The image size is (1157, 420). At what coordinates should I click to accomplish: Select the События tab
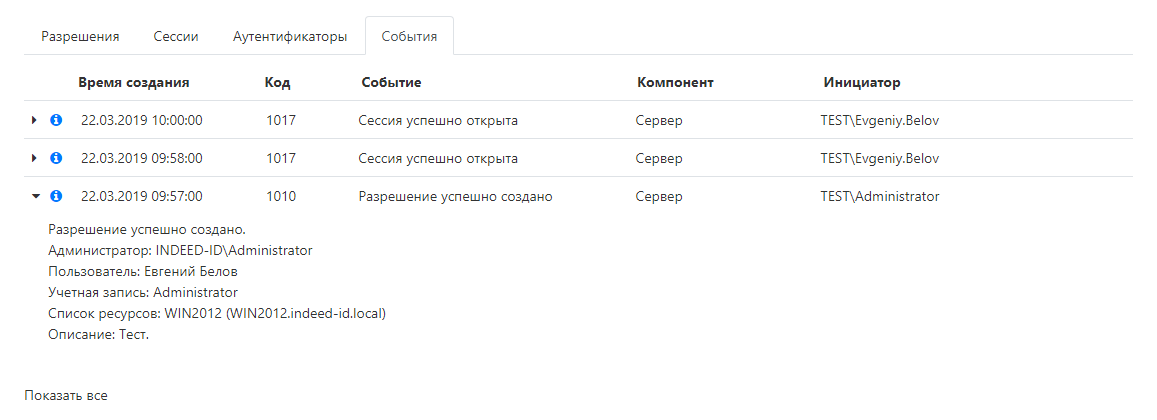(409, 36)
